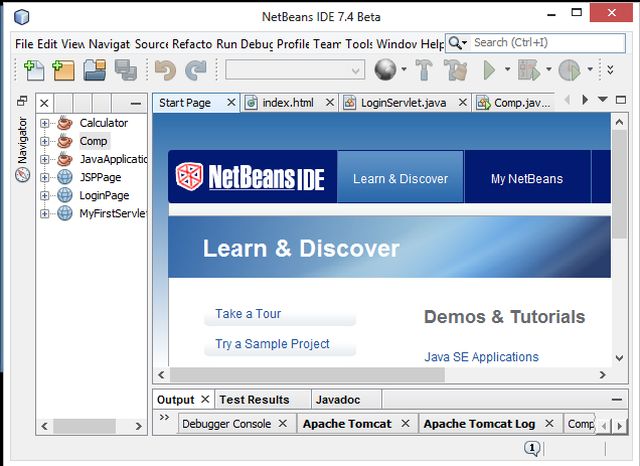Screen dimensions: 640x466
Task: Click the Profile Project toolbar icon
Action: tap(569, 70)
